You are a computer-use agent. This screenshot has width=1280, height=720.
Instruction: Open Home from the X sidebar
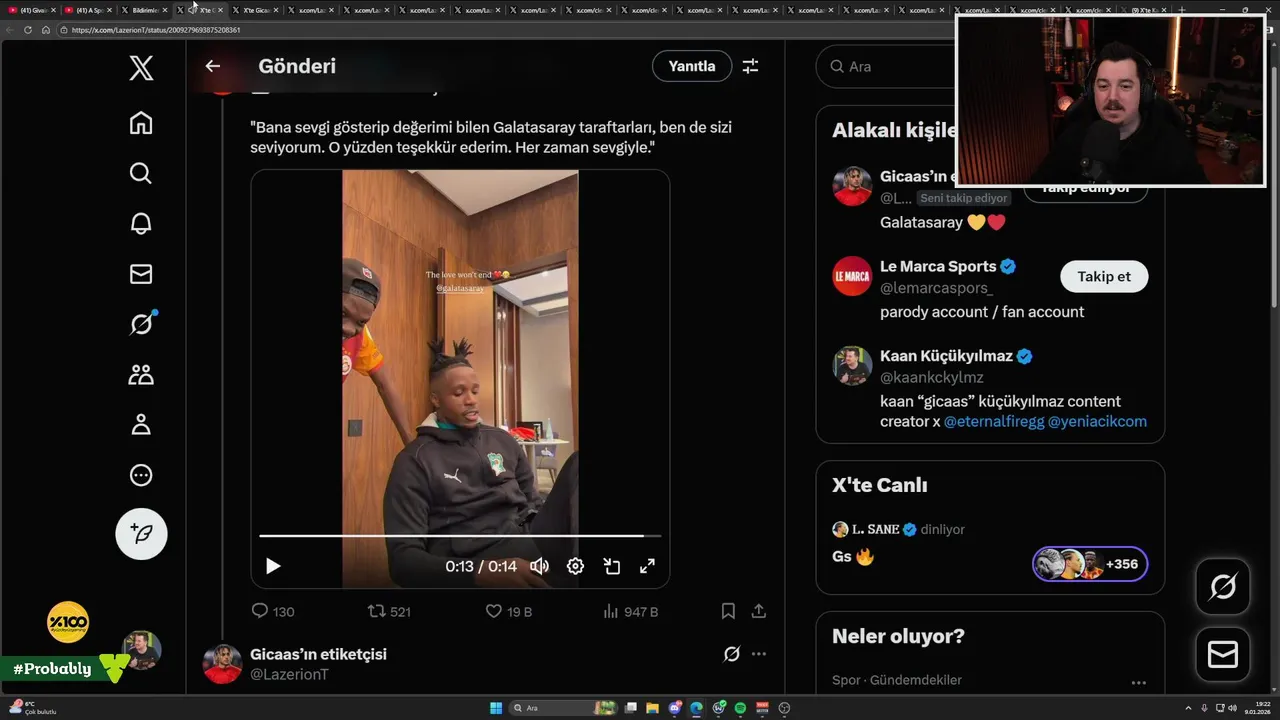[x=141, y=123]
